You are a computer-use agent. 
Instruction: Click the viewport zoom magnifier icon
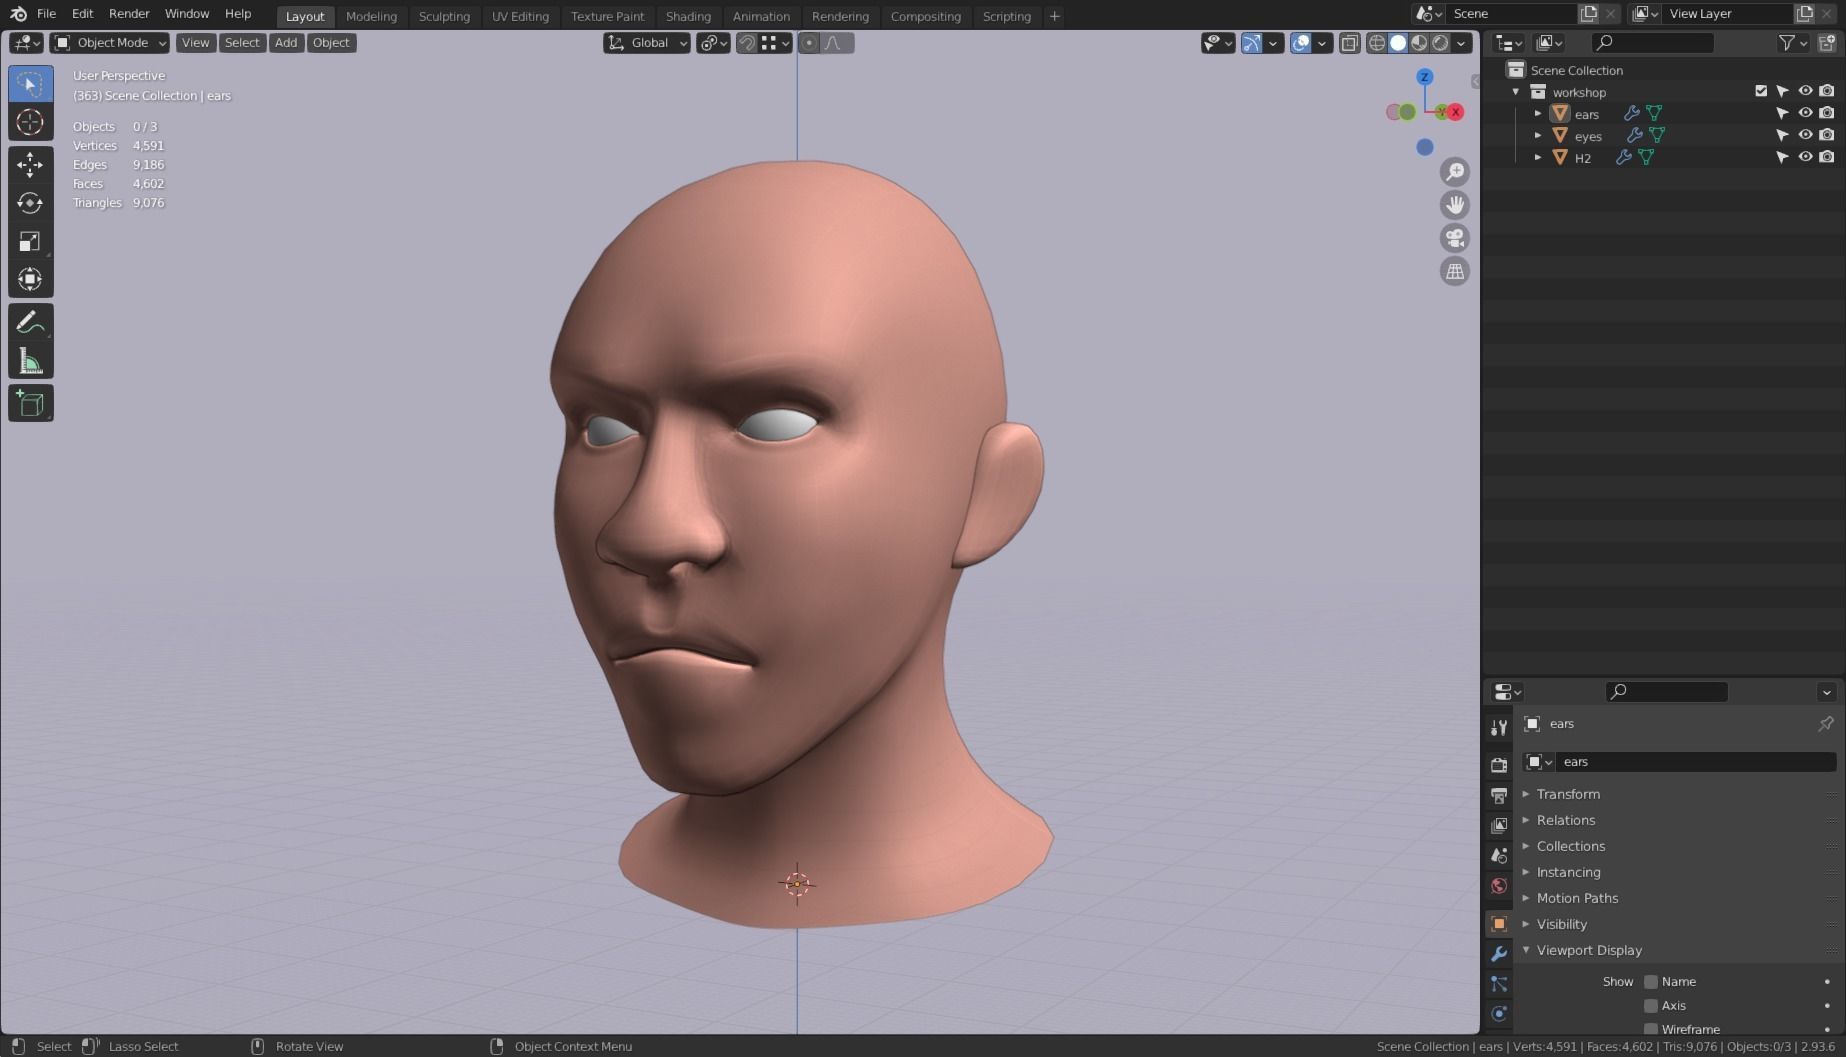(x=1455, y=172)
